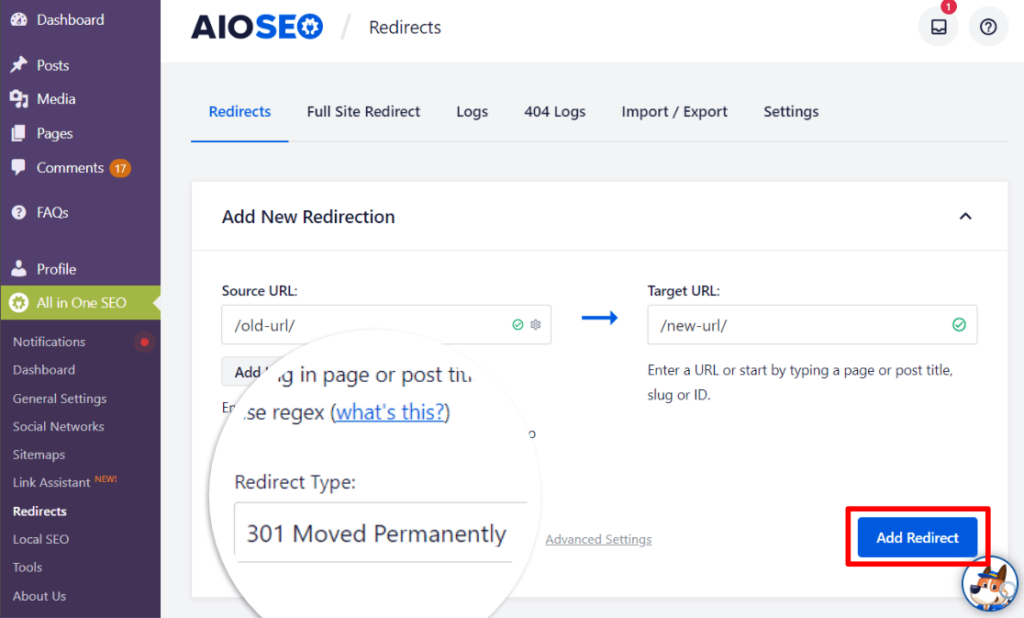
Task: Click the AIOSEO logo at the top
Action: (x=256, y=26)
